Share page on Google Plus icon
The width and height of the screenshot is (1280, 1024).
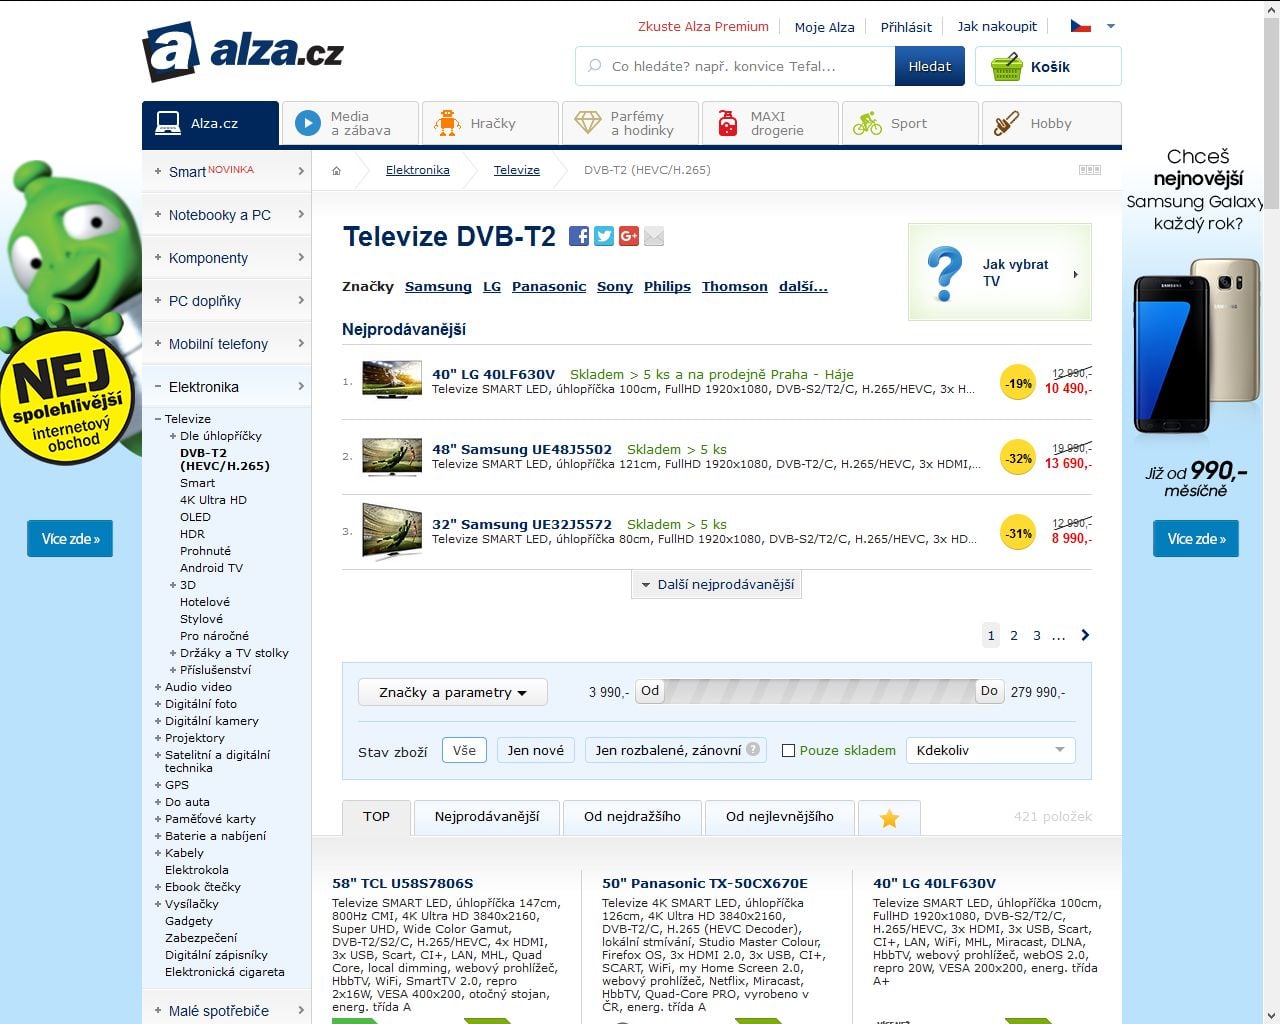pyautogui.click(x=629, y=236)
